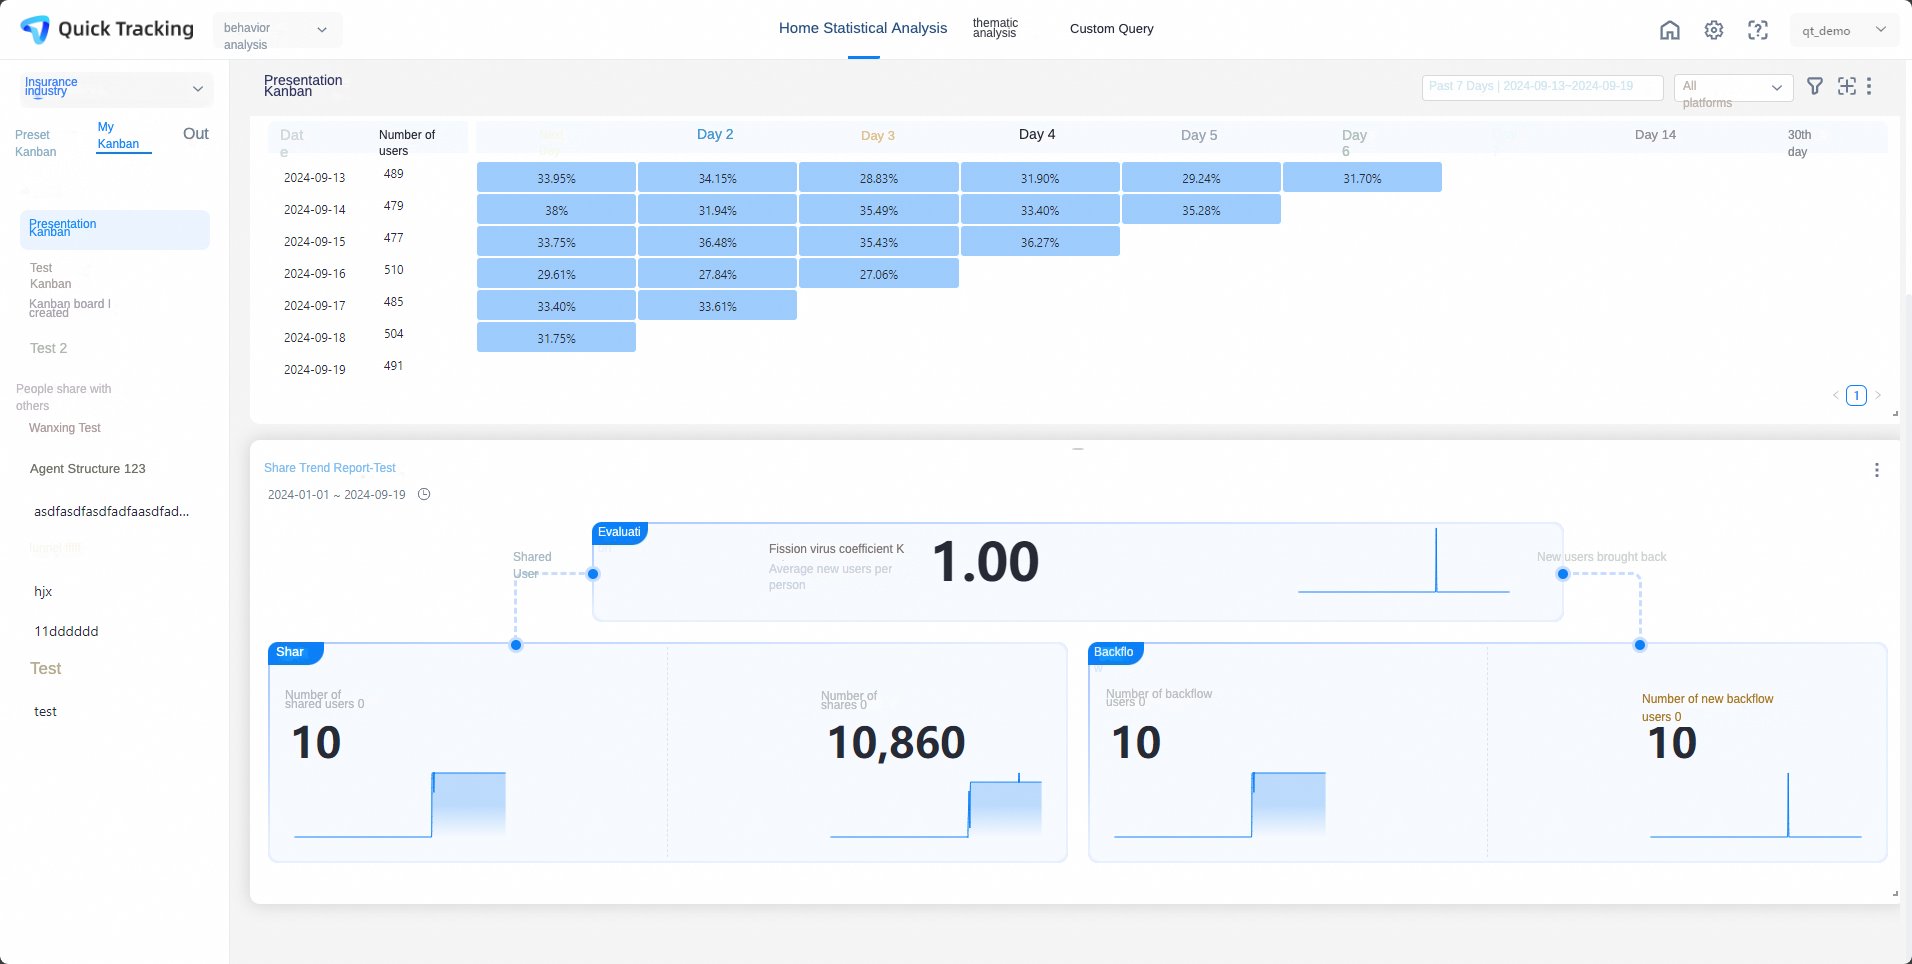Click the Quick Tracking logo
This screenshot has width=1912, height=964.
107,29
